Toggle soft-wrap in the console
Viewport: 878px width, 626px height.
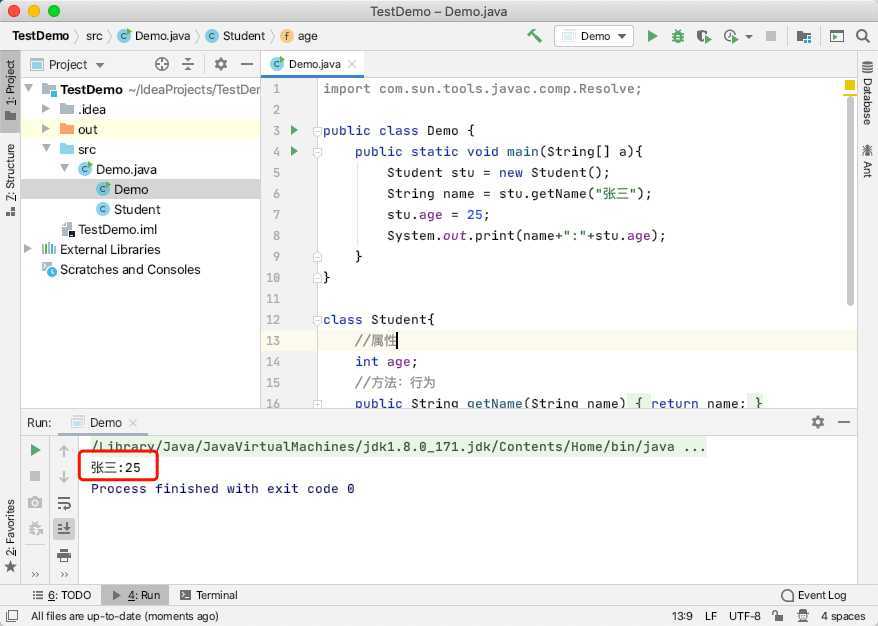click(64, 503)
